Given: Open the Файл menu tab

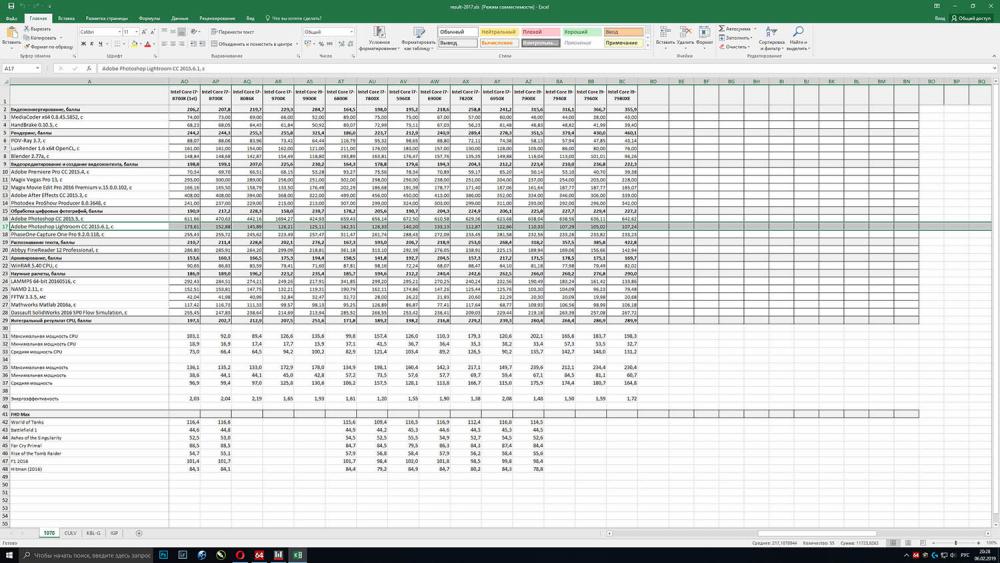Looking at the screenshot, I should (11, 18).
